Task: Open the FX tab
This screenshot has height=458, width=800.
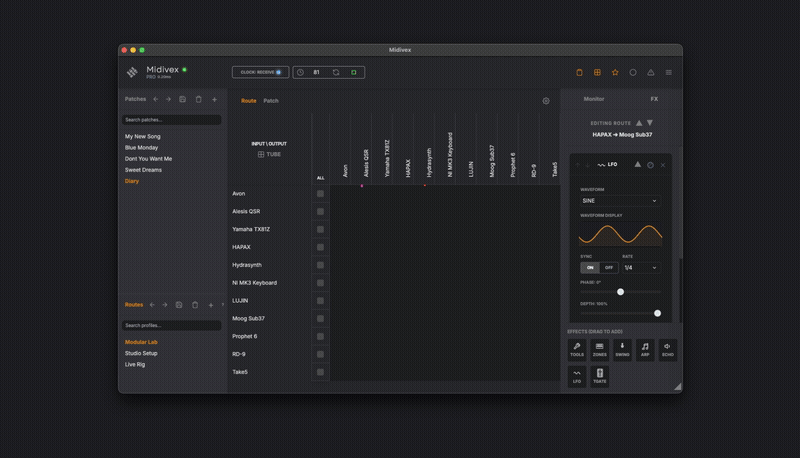Action: [x=654, y=99]
